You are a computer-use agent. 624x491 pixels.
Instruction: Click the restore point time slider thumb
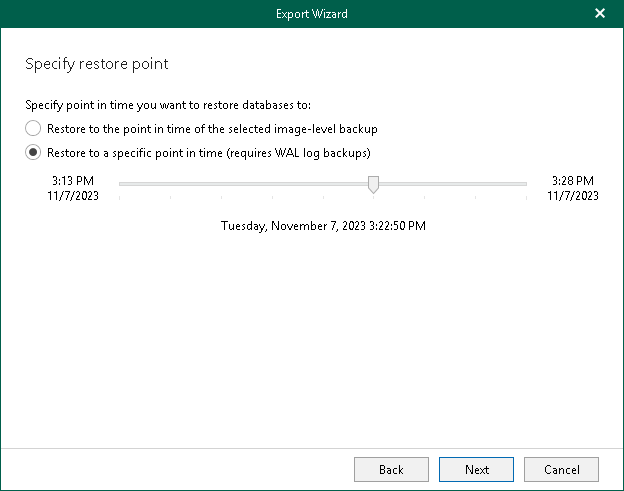point(373,185)
